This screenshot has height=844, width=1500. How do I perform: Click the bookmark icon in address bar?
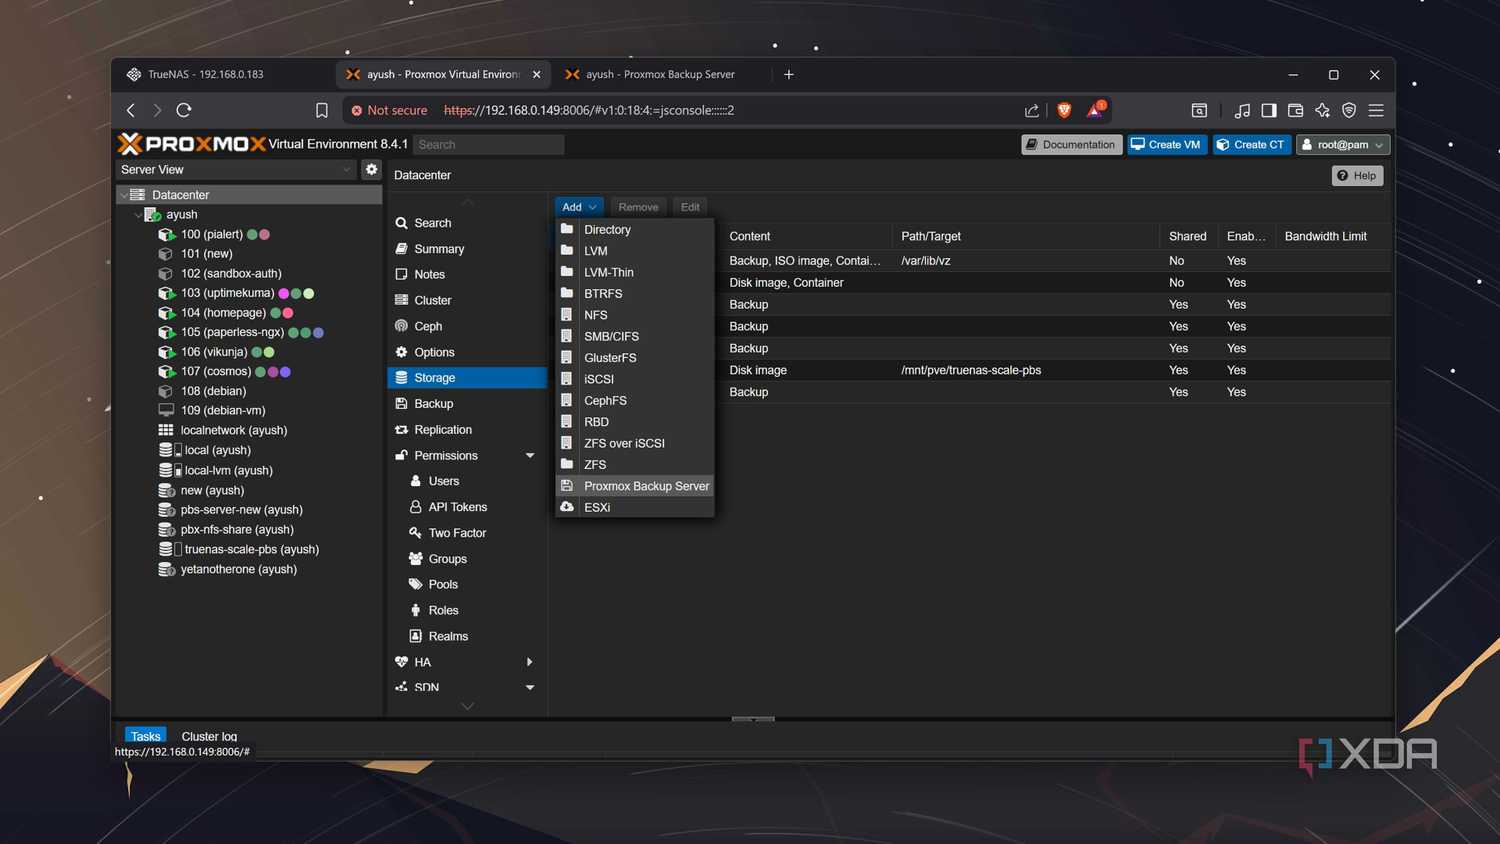pos(321,110)
